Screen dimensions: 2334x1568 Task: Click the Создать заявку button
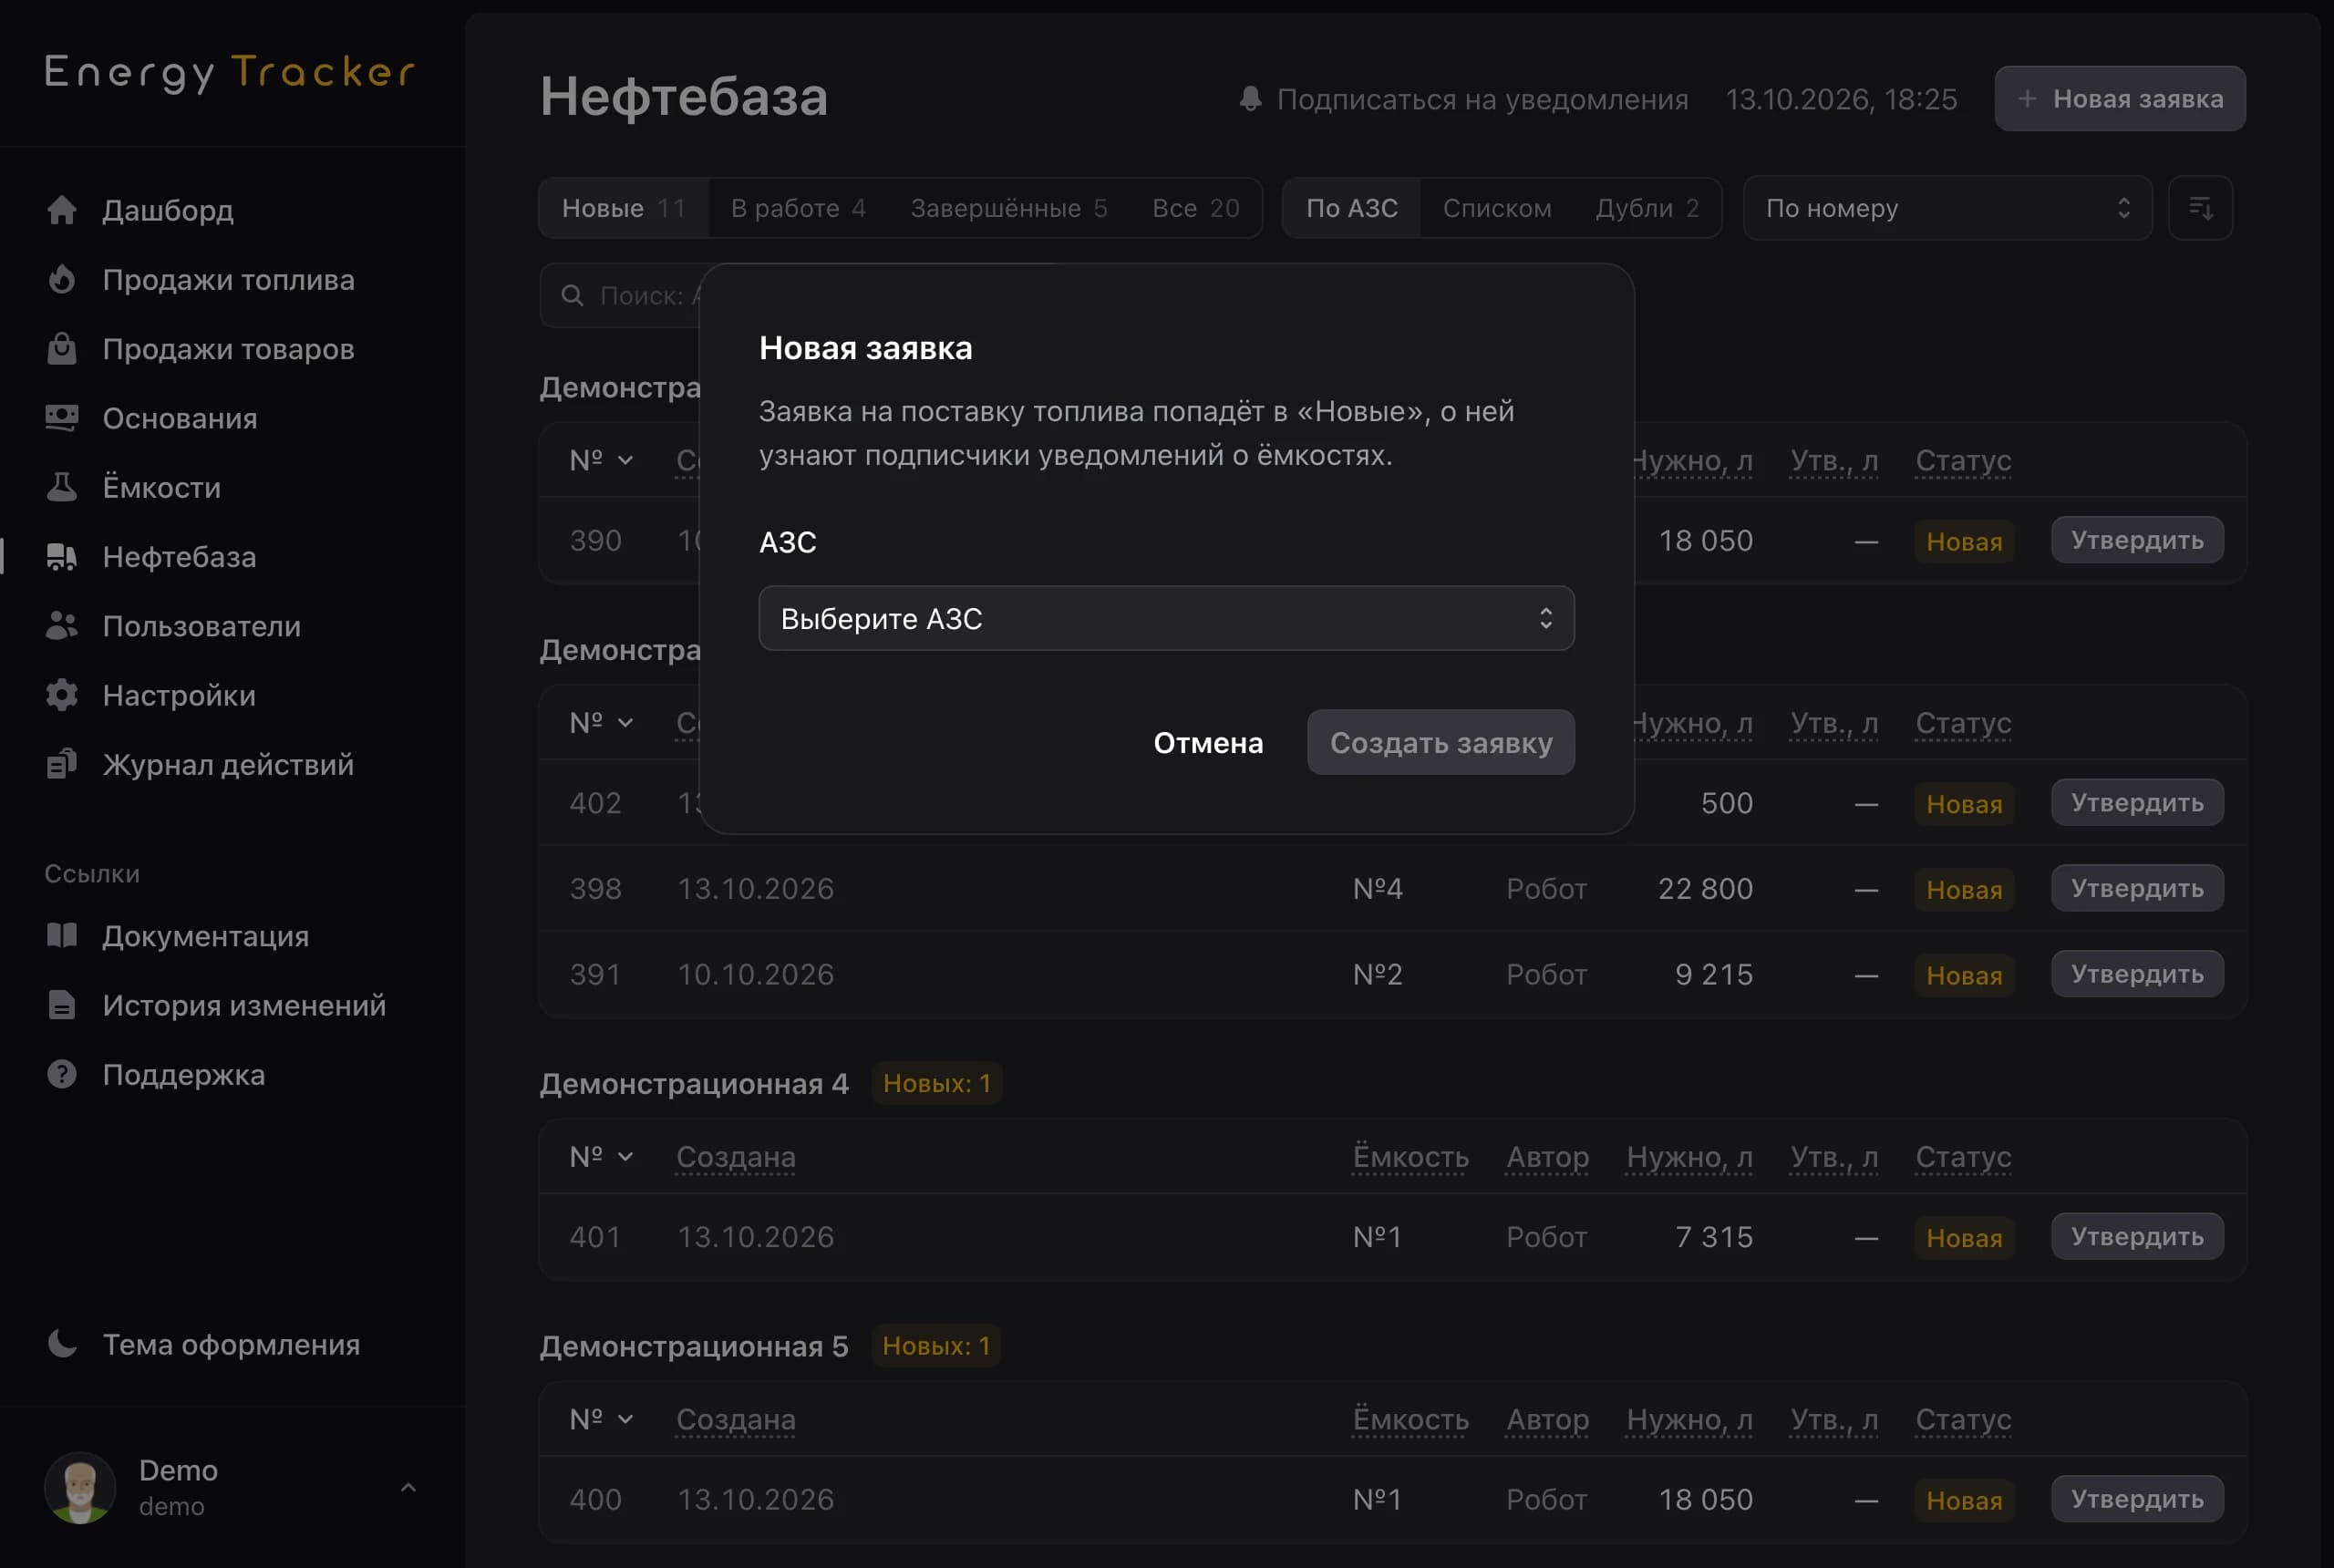click(1440, 742)
